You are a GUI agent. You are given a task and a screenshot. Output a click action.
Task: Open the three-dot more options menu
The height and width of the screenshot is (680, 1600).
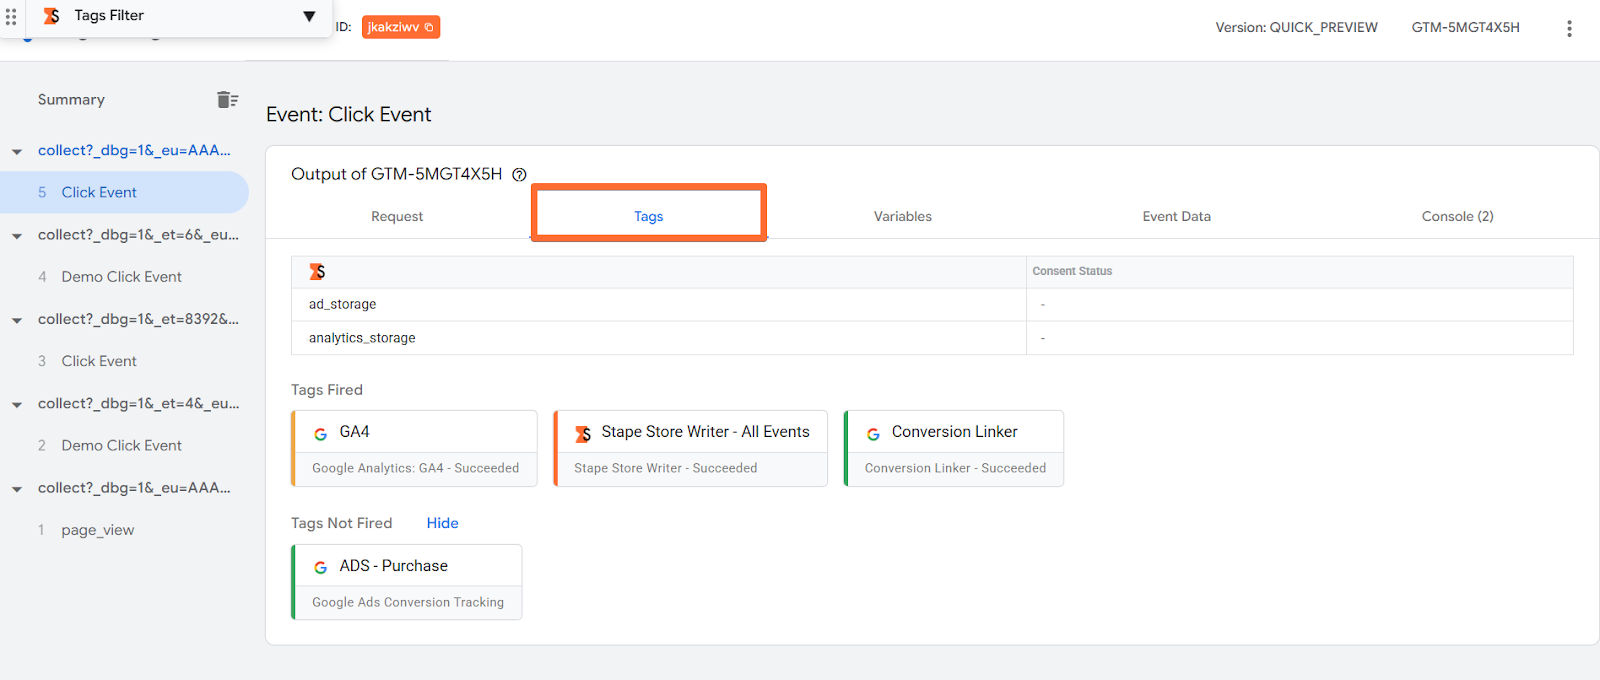click(x=1569, y=28)
